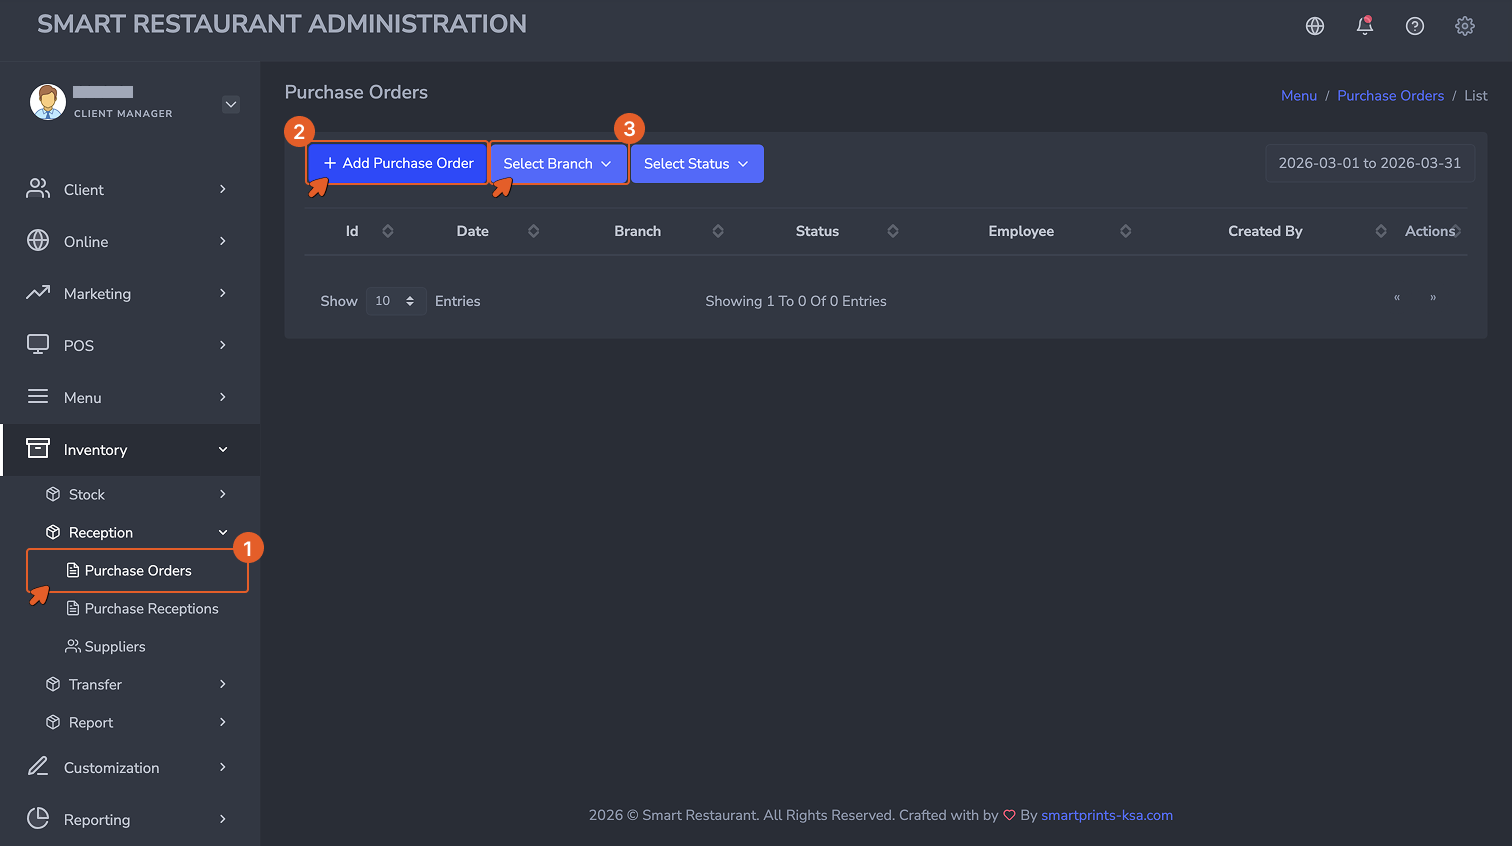Collapse the Inventory section chevron
Viewport: 1512px width, 846px height.
click(223, 450)
